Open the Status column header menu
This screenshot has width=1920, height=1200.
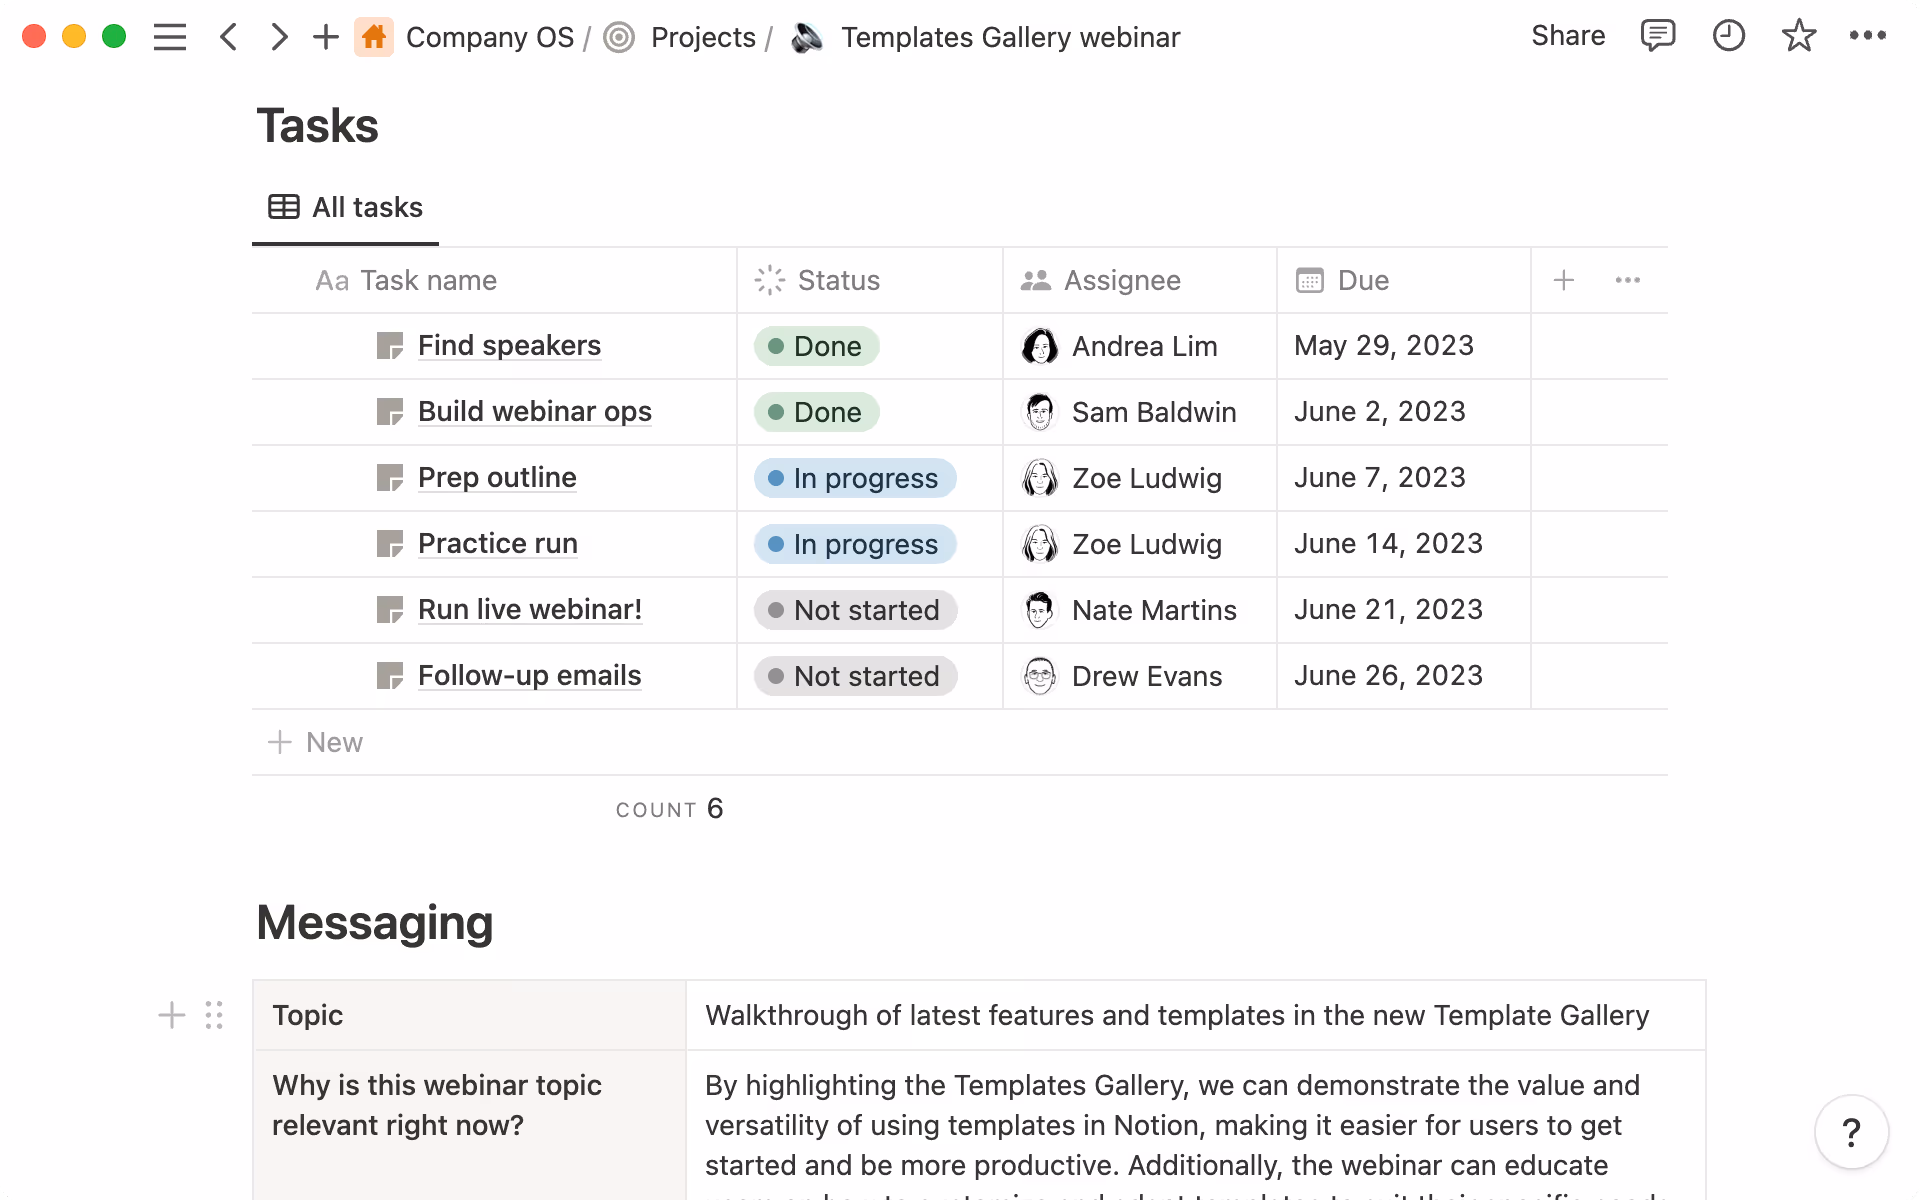[x=838, y=280]
